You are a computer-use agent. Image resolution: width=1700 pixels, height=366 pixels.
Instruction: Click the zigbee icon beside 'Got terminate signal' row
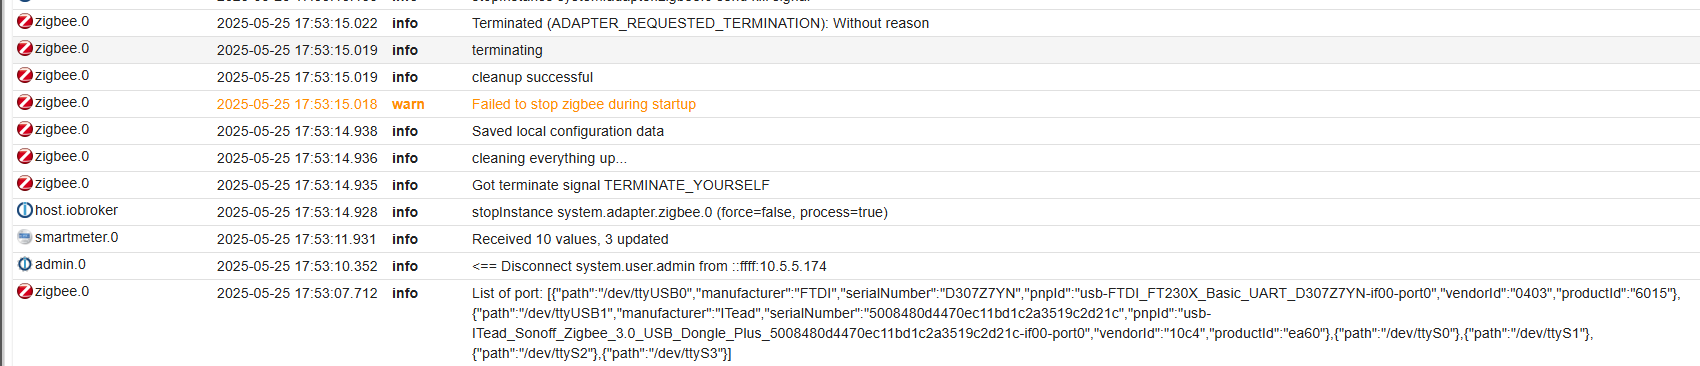25,183
